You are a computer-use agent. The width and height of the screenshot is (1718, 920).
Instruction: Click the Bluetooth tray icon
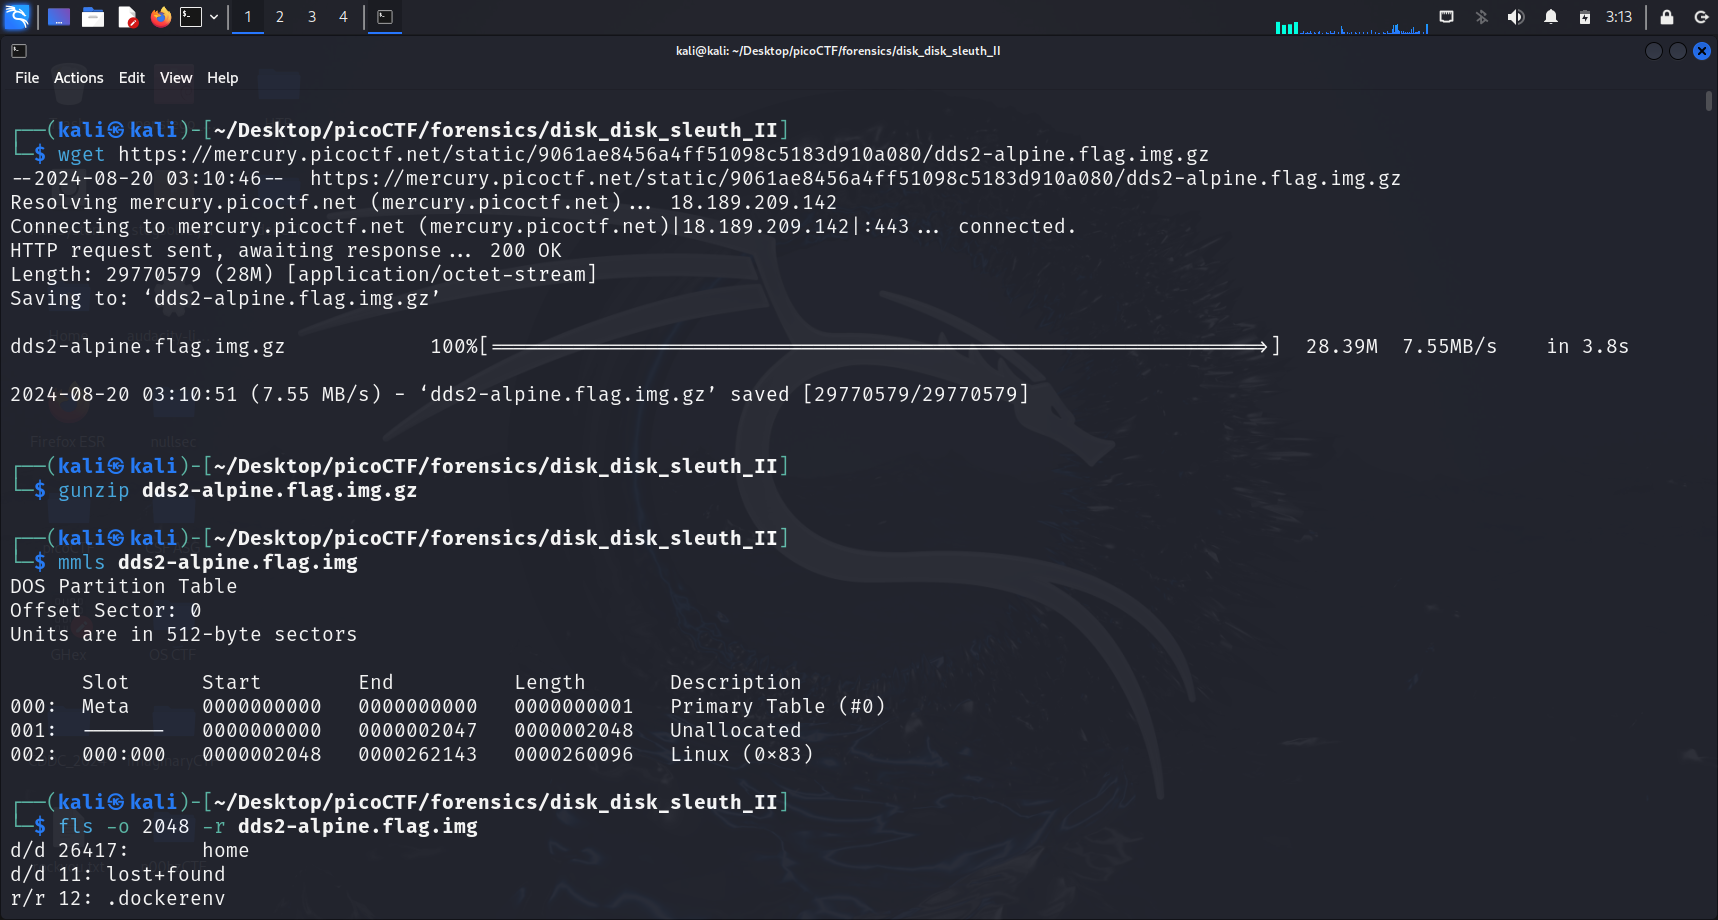[x=1482, y=17]
